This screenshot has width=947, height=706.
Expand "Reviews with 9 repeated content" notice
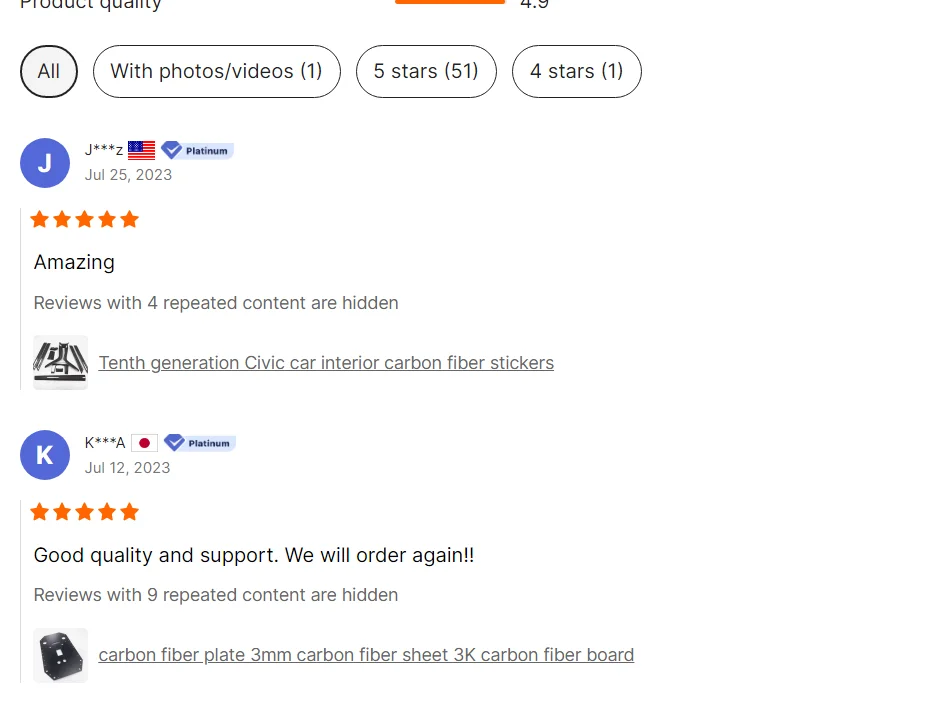click(216, 595)
